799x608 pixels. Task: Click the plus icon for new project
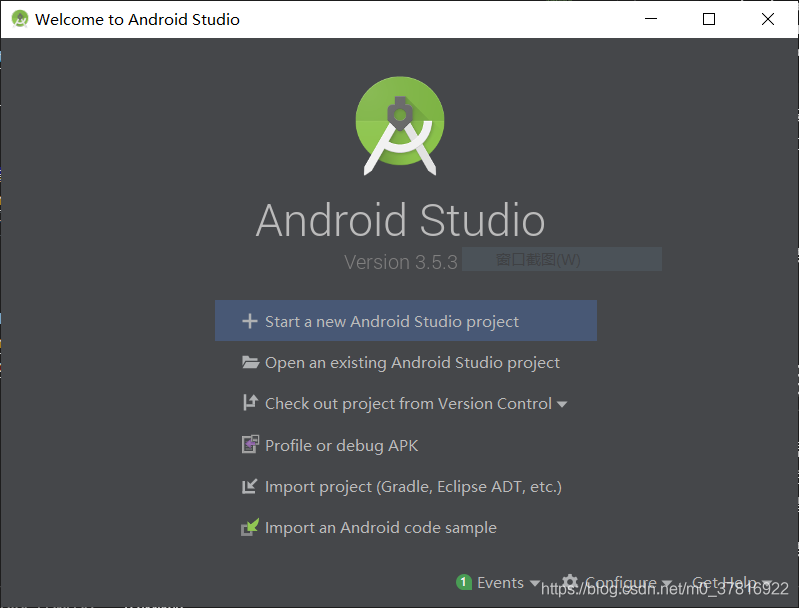(250, 322)
